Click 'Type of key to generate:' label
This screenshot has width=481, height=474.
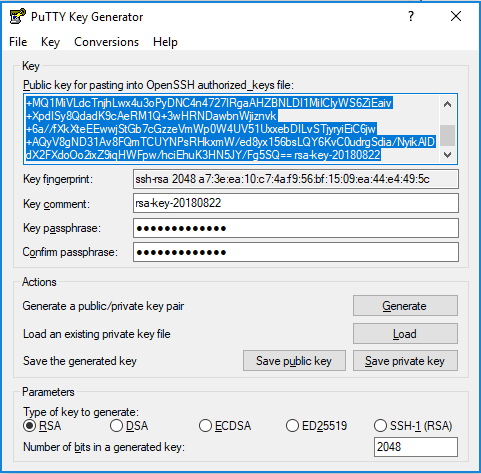click(81, 412)
